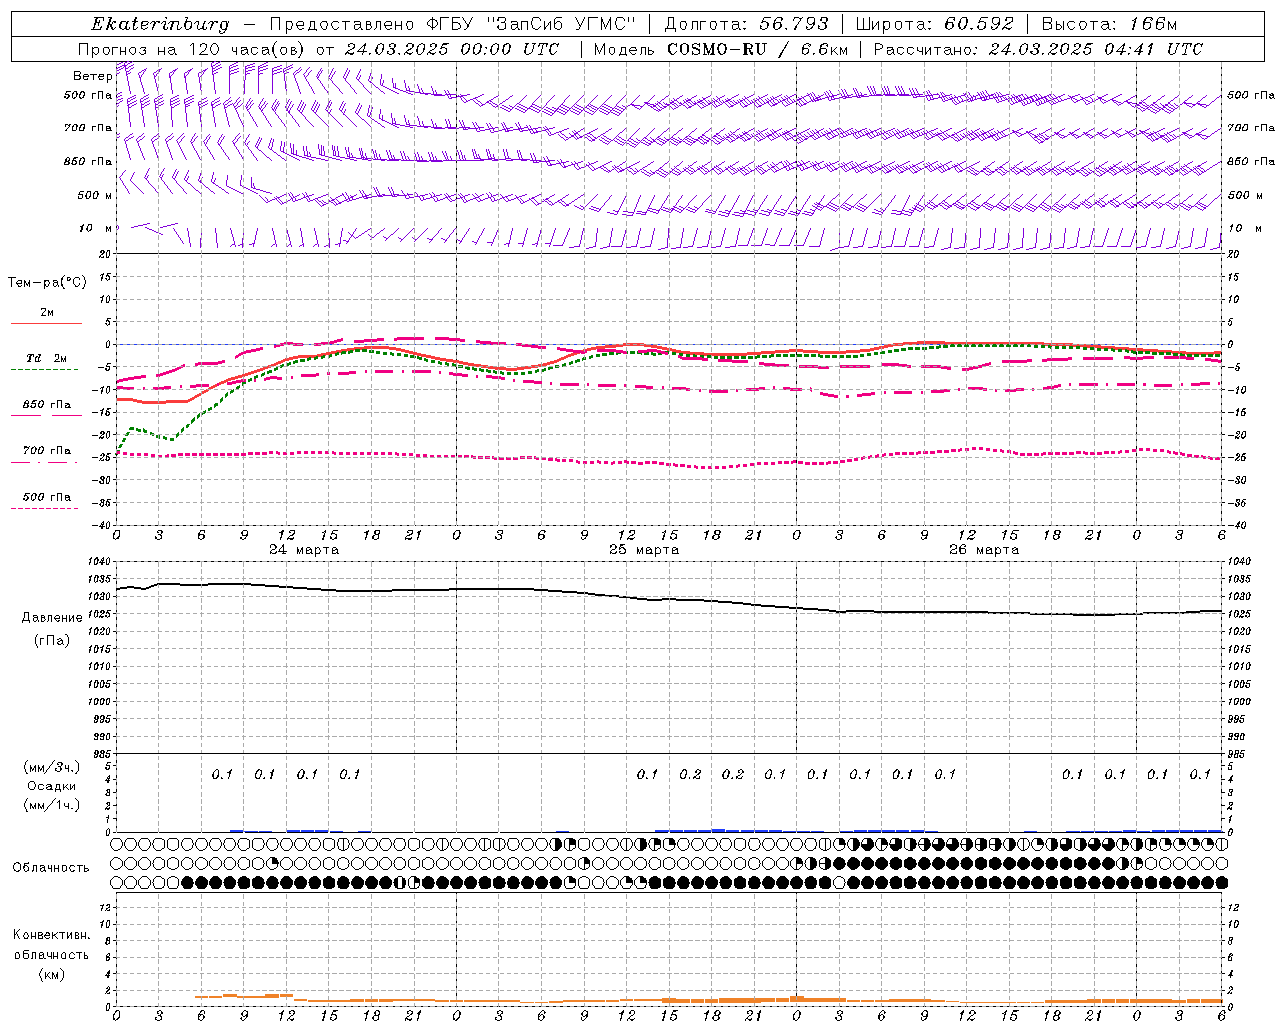Click the "Конвективн." convective cloud label
Screen dimensions: 1280x1024
point(51,935)
